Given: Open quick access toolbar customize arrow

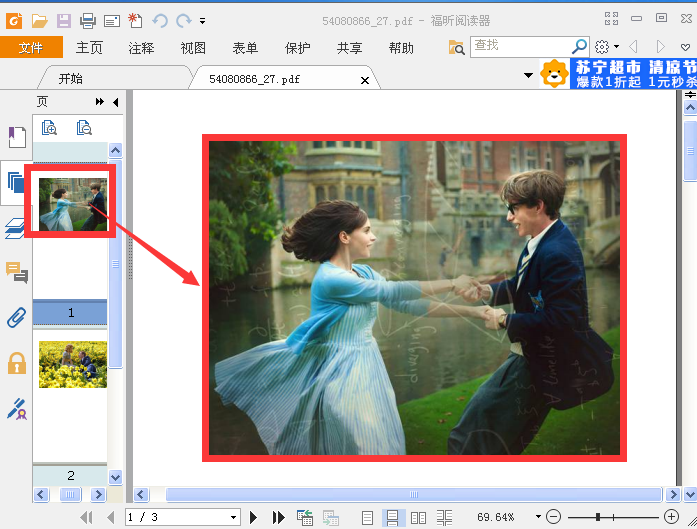Looking at the screenshot, I should (203, 21).
